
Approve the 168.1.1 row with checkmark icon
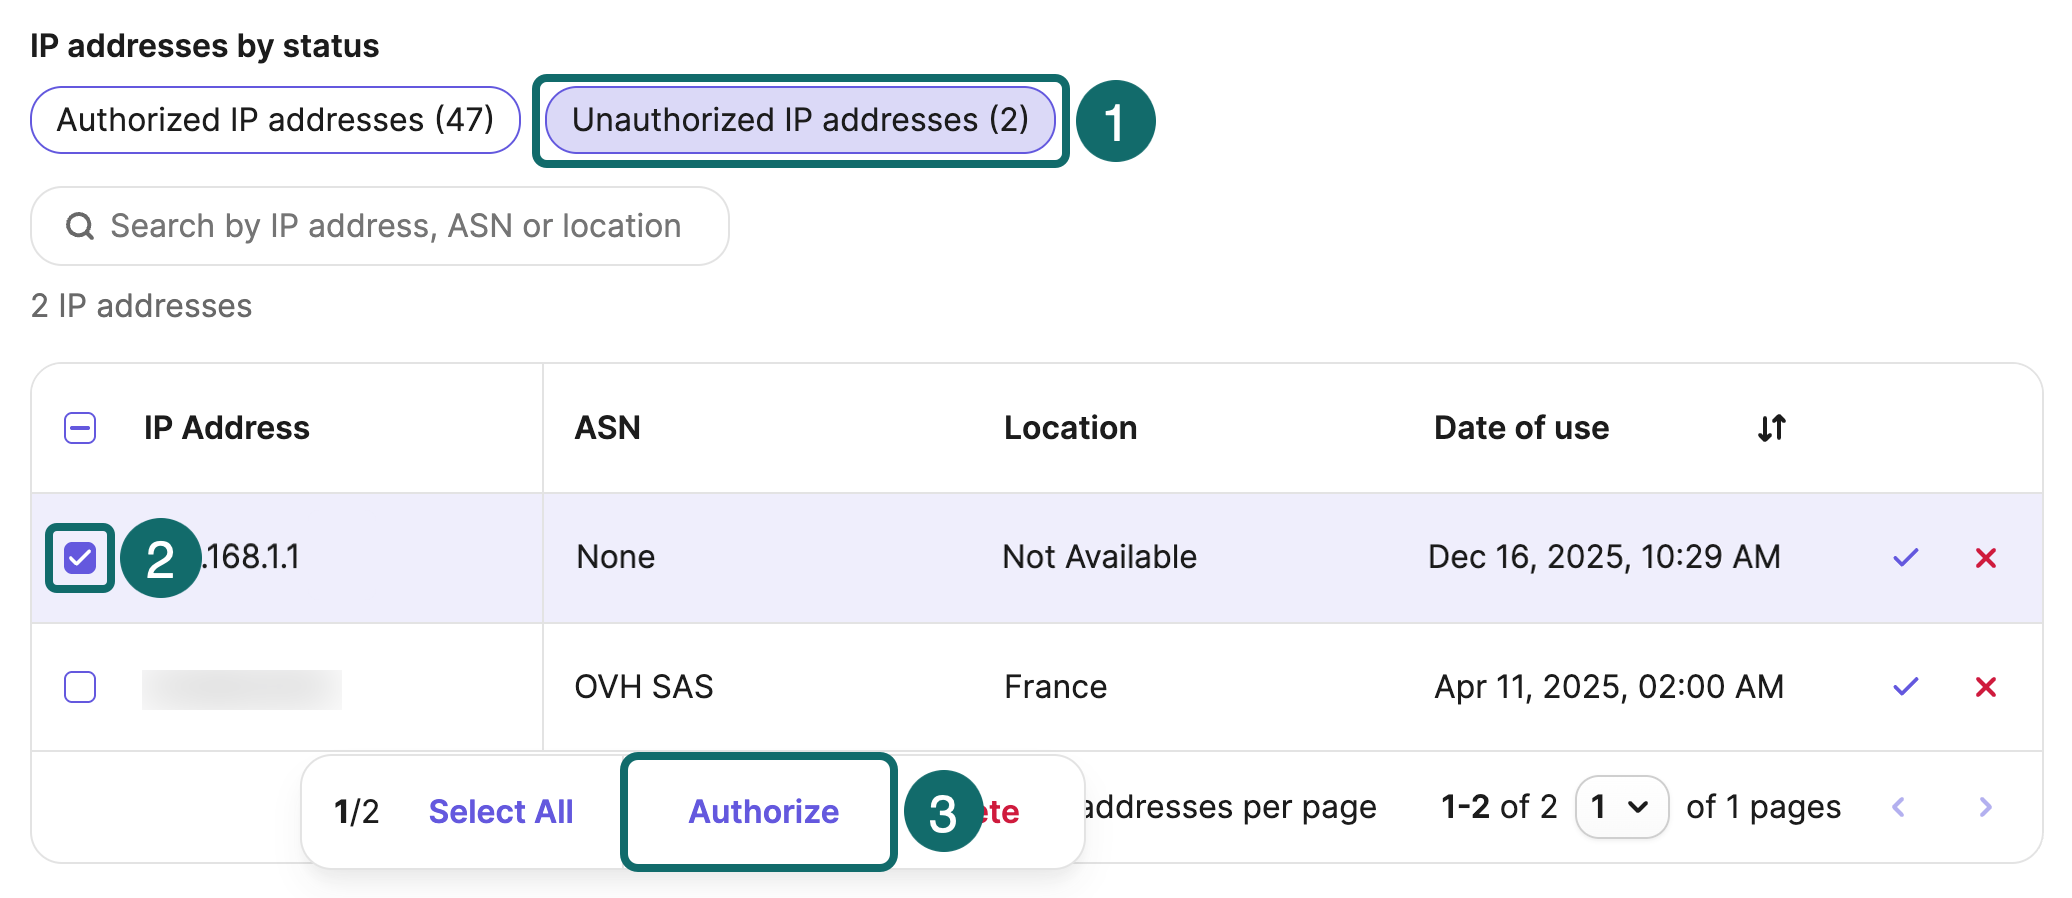[x=1905, y=557]
